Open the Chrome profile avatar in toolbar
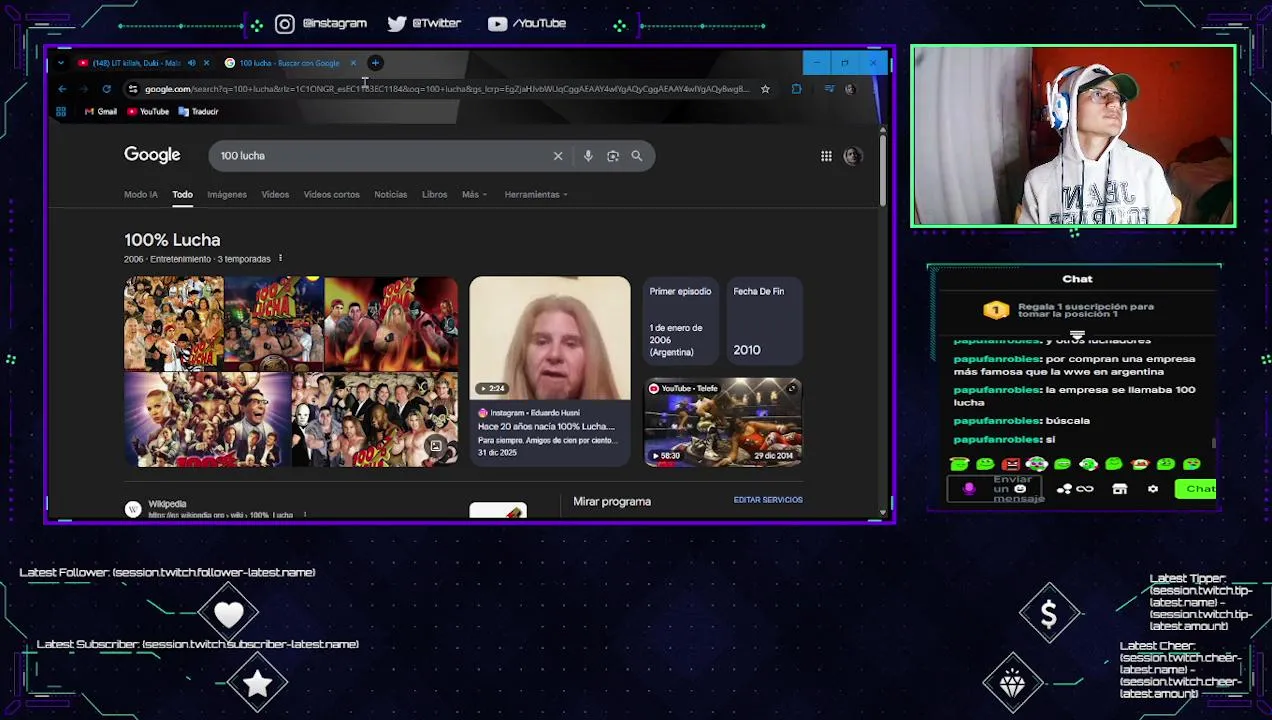This screenshot has width=1272, height=720. pyautogui.click(x=850, y=89)
